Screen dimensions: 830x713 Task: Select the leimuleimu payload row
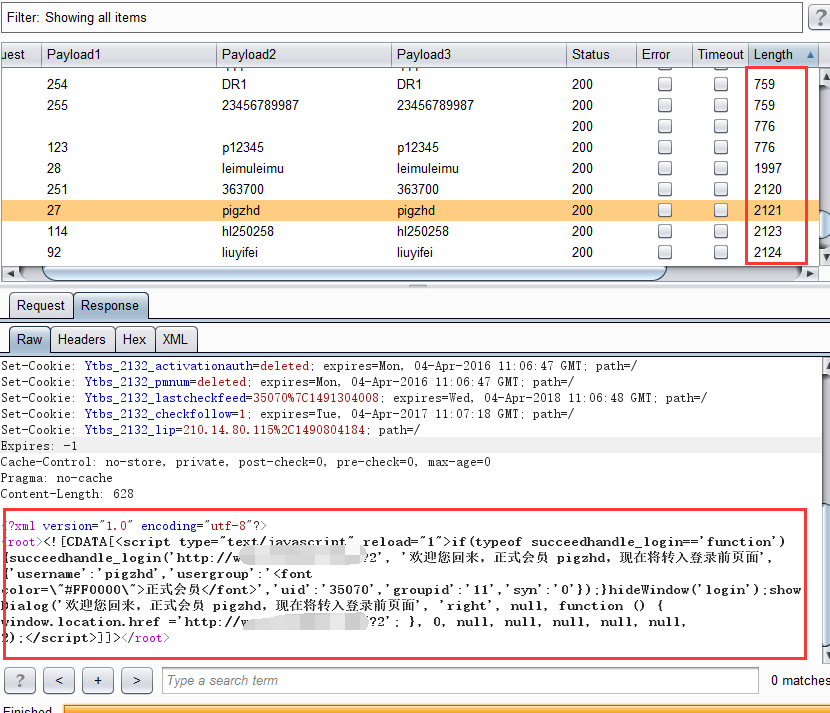click(410, 168)
